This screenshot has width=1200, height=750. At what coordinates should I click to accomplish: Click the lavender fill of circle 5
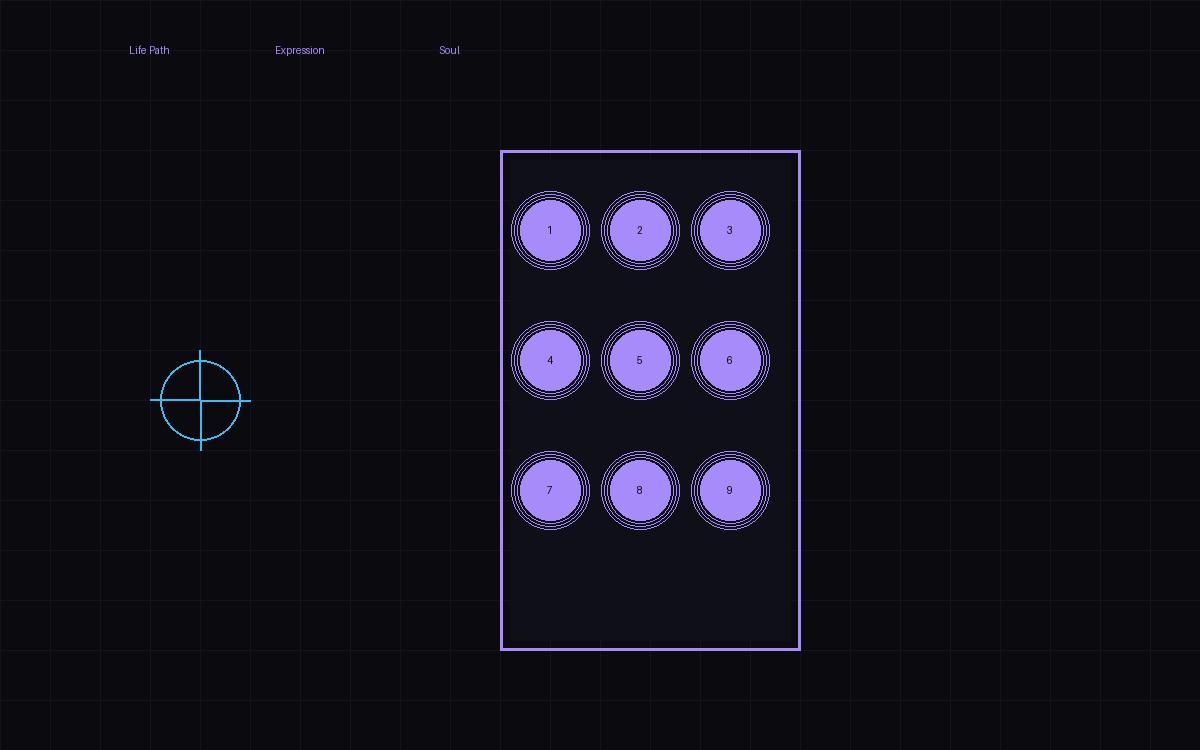click(640, 360)
